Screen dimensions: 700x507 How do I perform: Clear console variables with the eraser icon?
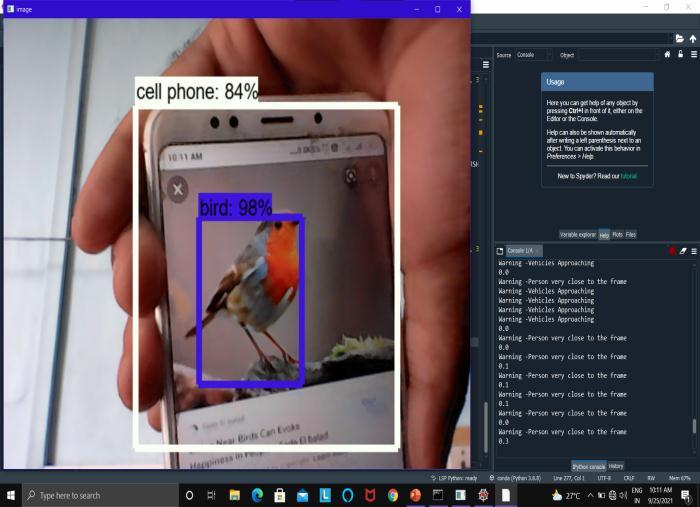tap(683, 251)
